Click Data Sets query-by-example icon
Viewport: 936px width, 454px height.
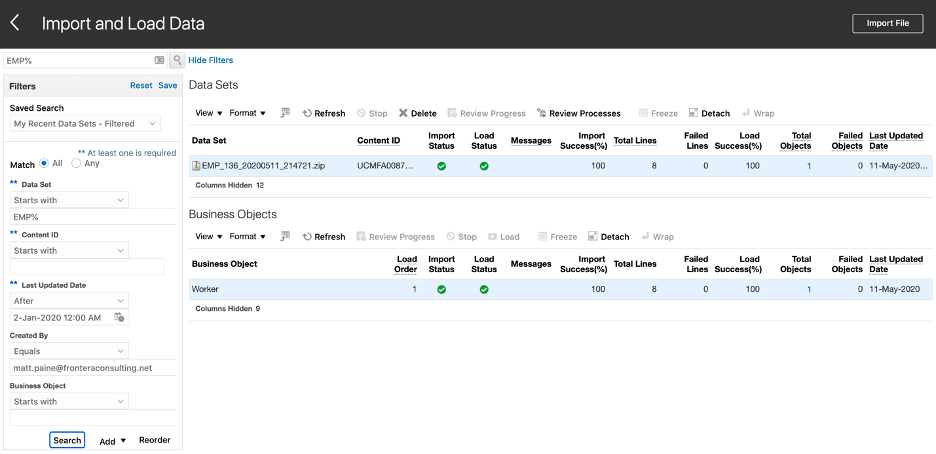pyautogui.click(x=285, y=113)
